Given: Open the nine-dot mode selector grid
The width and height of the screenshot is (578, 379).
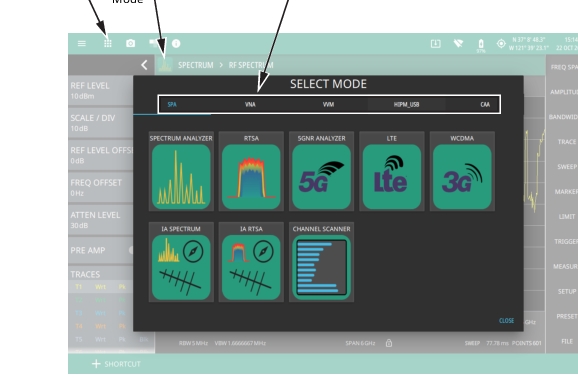Looking at the screenshot, I should click(x=108, y=44).
